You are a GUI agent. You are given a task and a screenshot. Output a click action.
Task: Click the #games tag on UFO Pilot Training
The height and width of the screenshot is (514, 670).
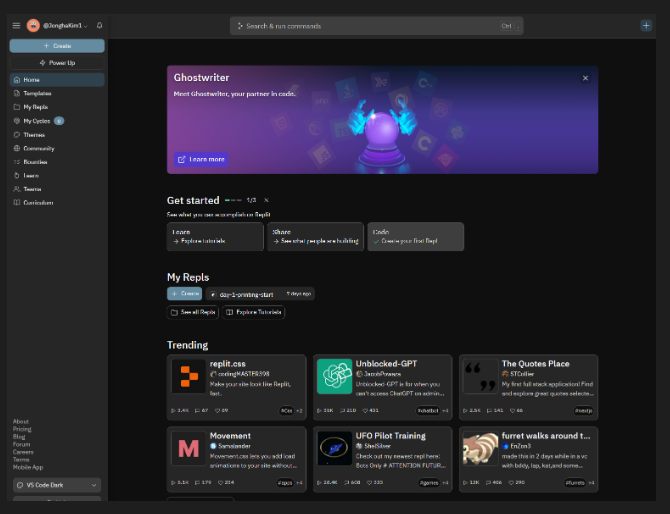point(429,482)
